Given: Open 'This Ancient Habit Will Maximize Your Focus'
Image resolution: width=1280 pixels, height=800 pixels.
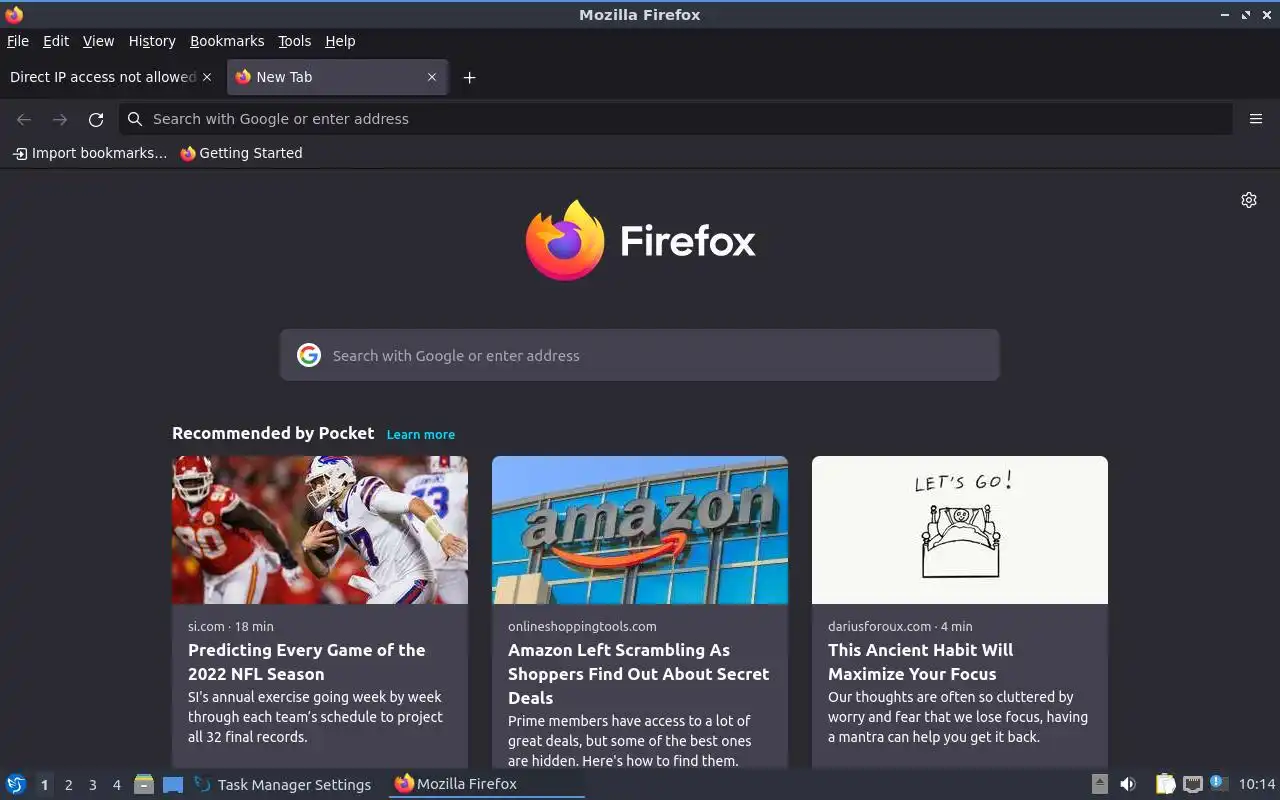Looking at the screenshot, I should (920, 662).
